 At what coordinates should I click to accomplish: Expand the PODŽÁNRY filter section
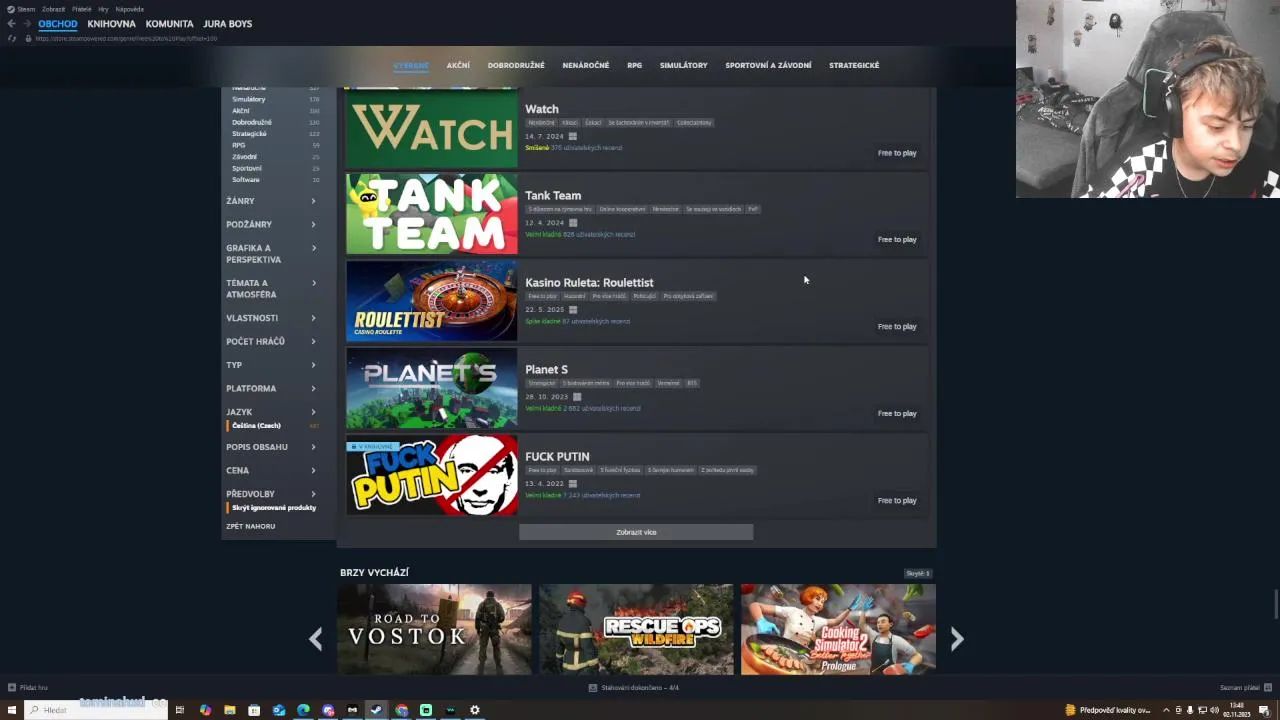[271, 224]
